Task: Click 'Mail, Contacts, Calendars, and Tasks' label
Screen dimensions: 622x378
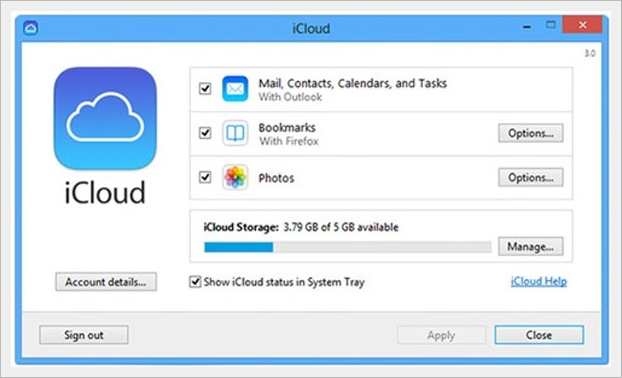Action: coord(353,83)
